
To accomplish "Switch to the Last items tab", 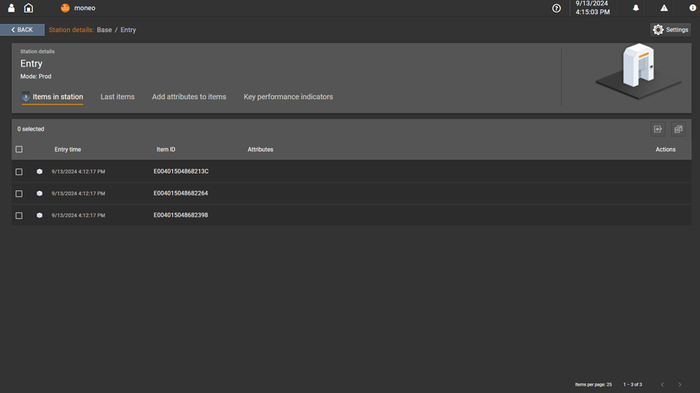I will click(117, 97).
